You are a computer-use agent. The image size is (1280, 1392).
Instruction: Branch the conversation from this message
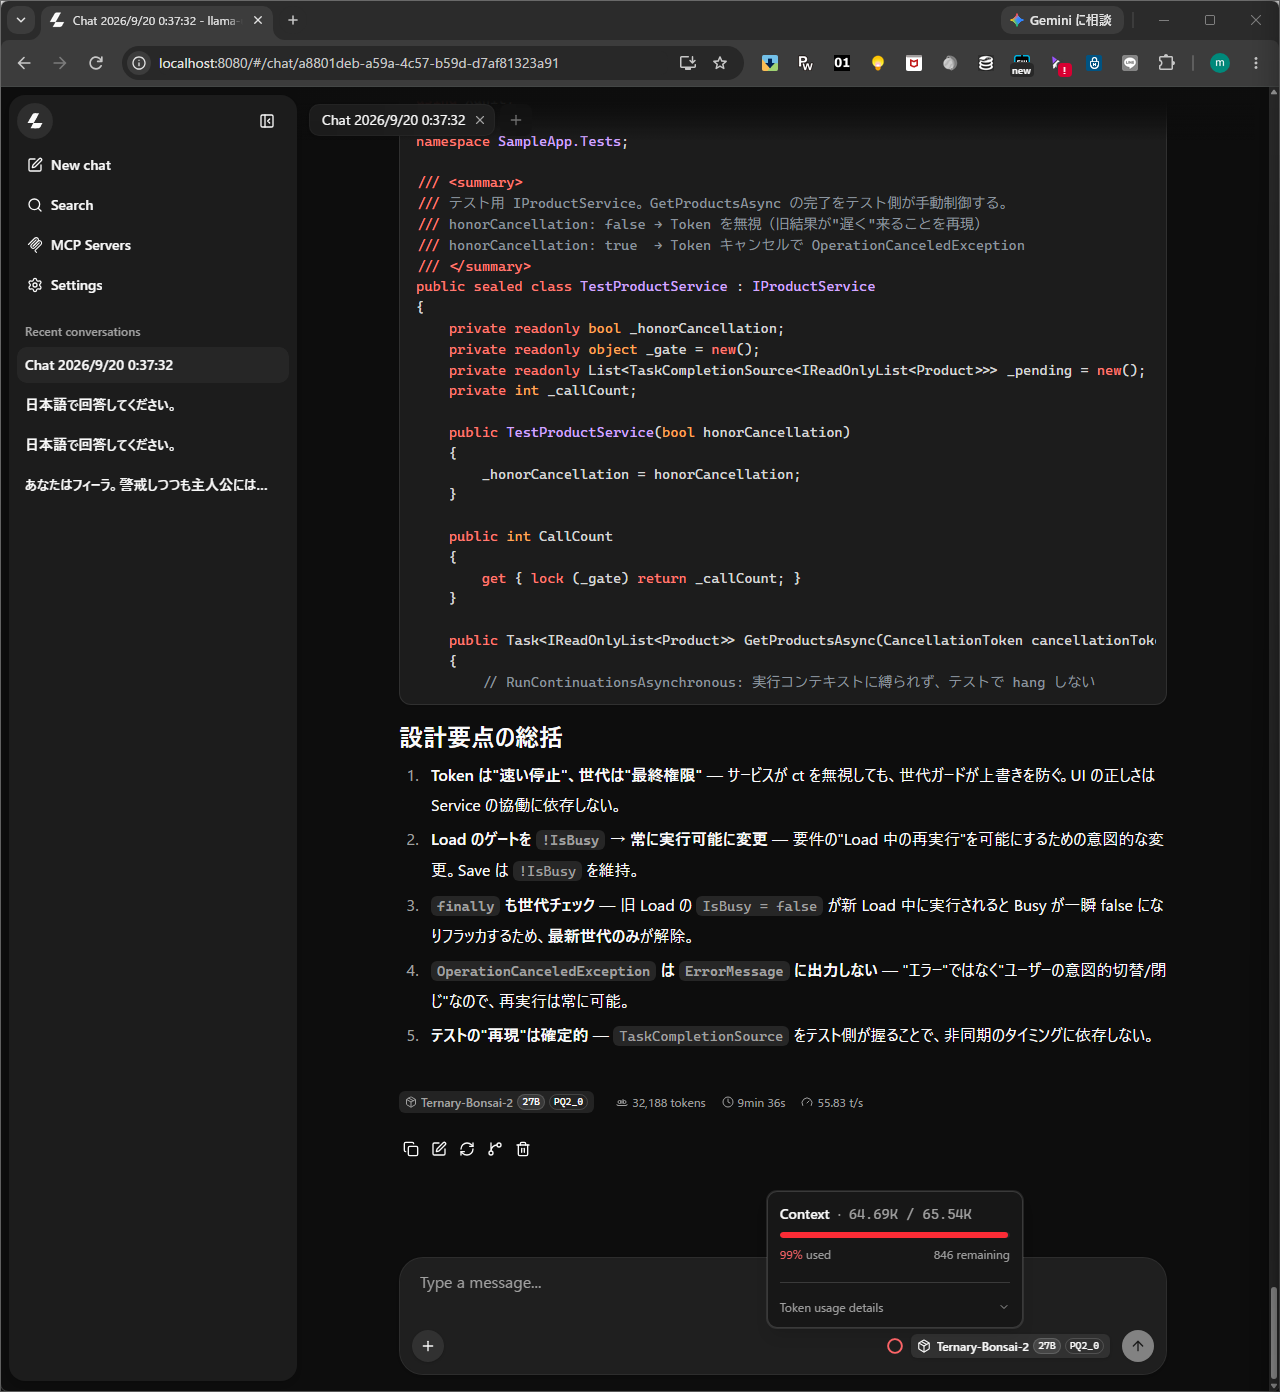pos(495,1149)
